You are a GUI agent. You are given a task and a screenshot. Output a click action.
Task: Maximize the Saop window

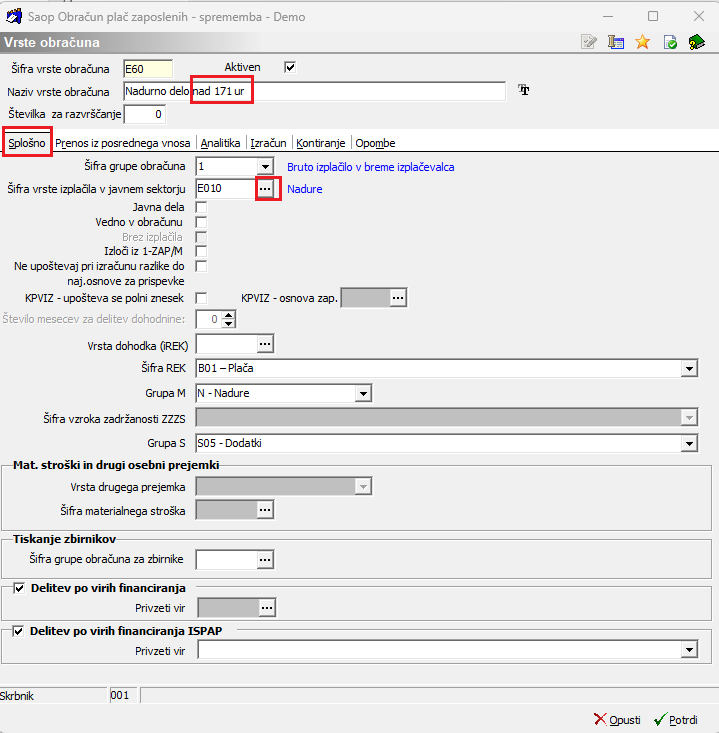(653, 16)
